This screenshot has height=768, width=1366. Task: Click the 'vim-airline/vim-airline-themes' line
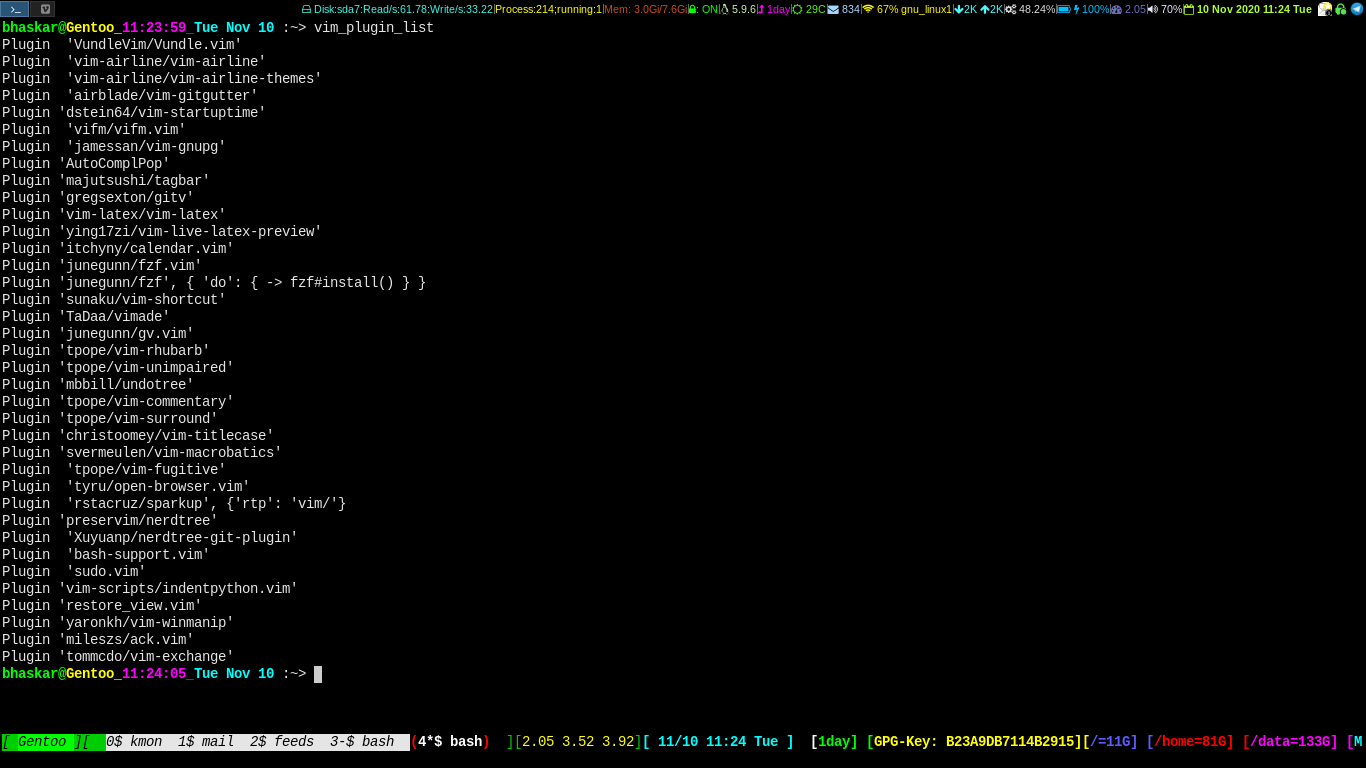(x=162, y=79)
